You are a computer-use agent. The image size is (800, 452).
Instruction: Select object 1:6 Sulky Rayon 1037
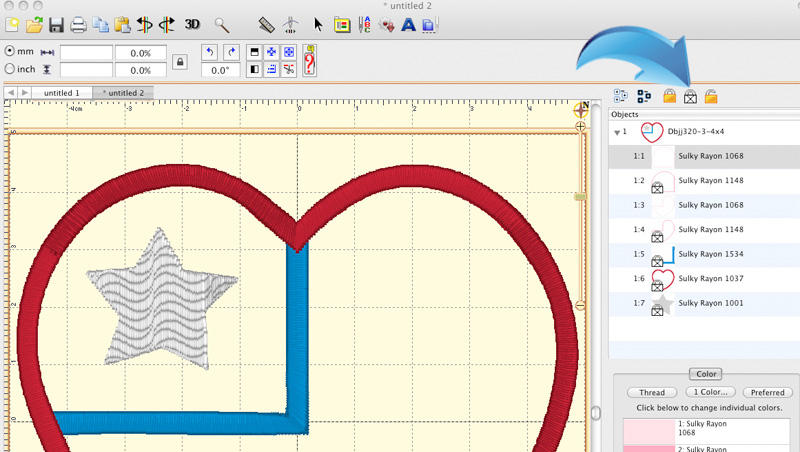[x=704, y=279]
